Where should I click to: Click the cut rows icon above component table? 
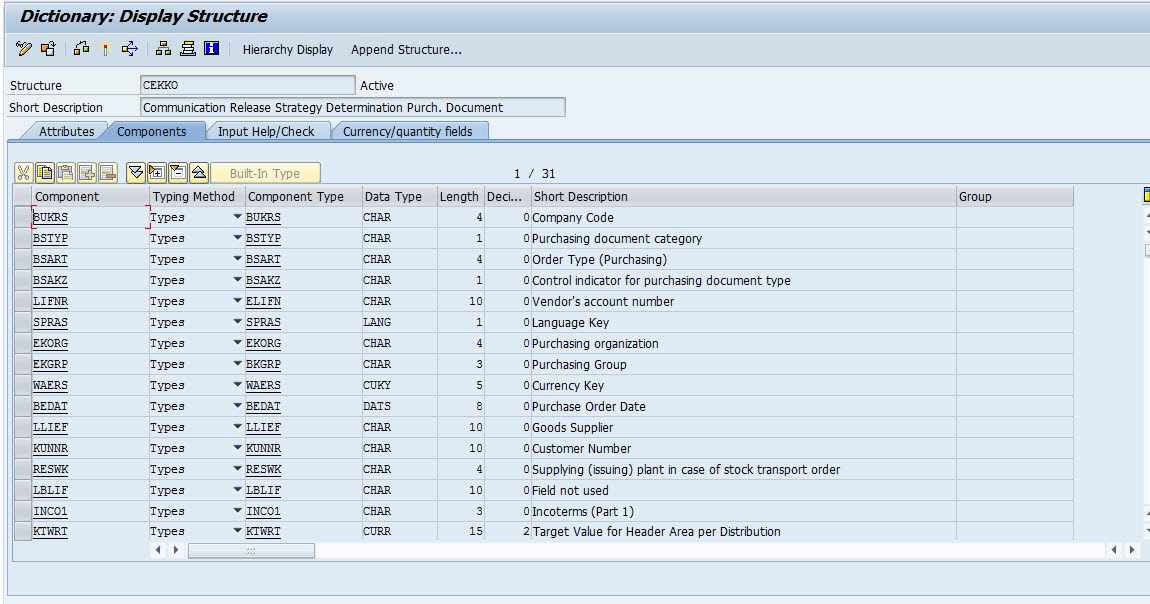pos(23,172)
